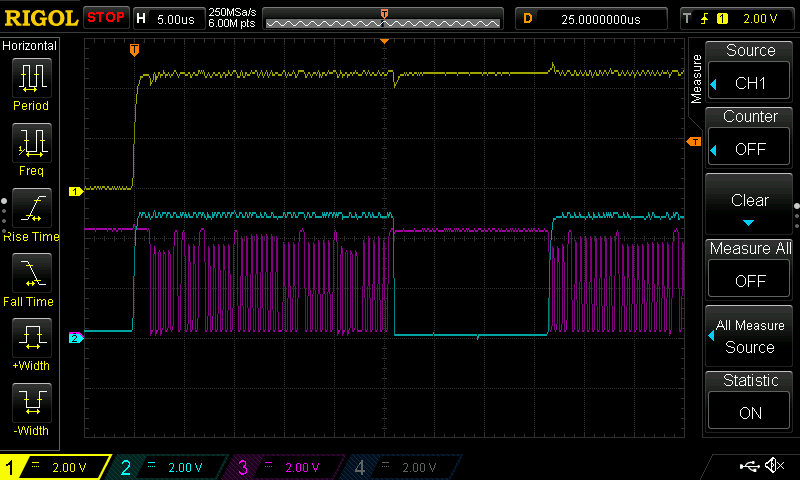Click the waveform memory position bar
800x480 pixels.
(384, 19)
